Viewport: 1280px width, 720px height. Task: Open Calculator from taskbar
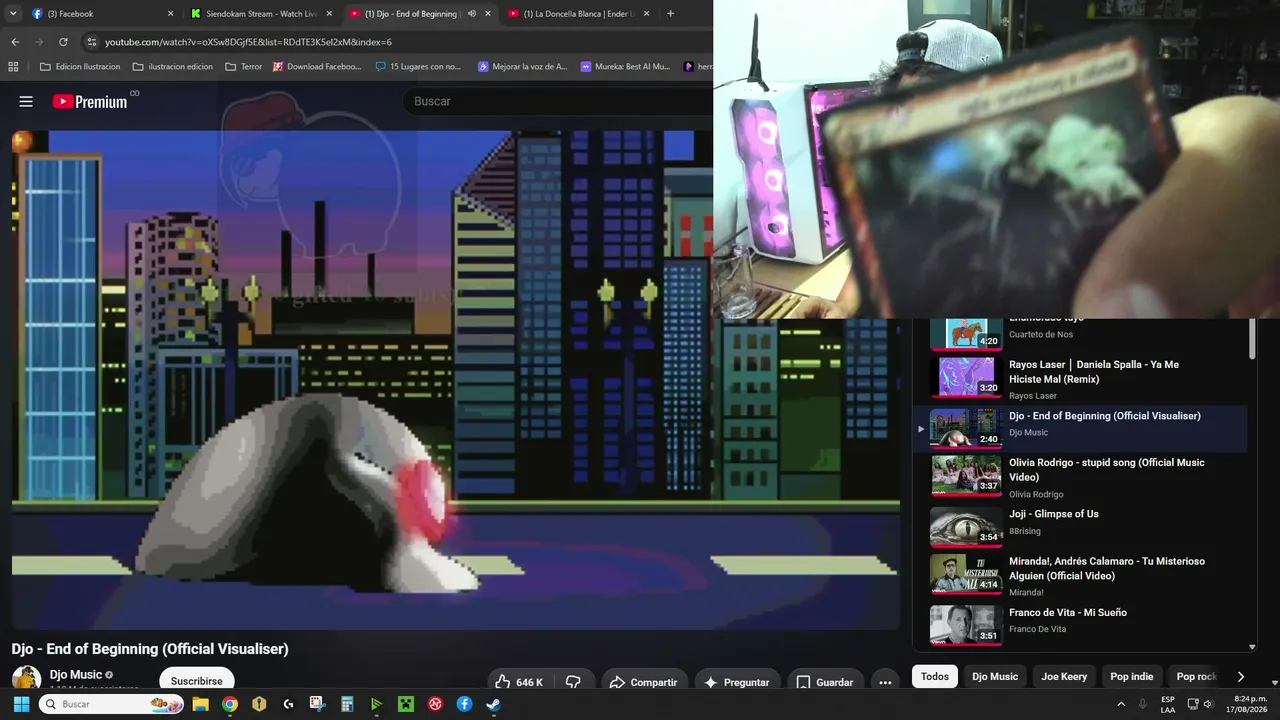(347, 704)
